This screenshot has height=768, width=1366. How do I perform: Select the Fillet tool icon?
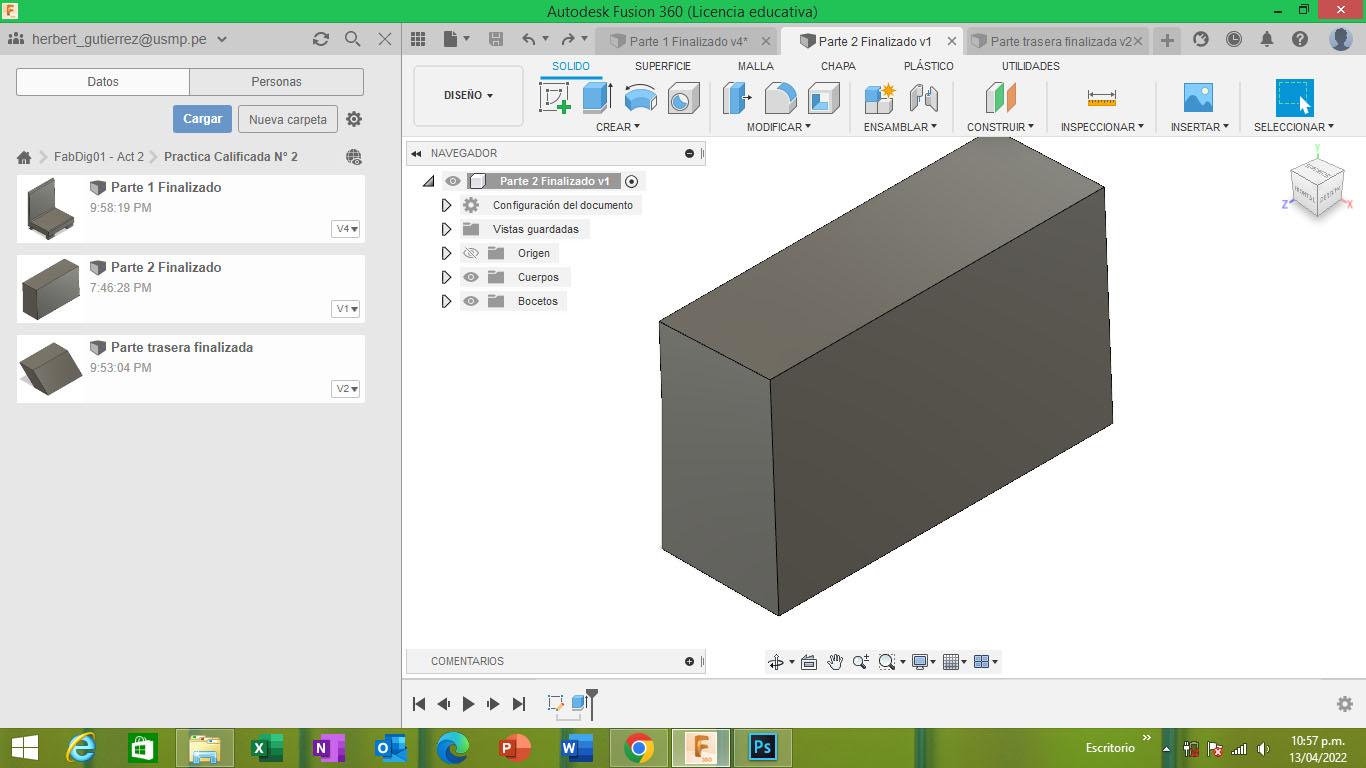pos(780,98)
